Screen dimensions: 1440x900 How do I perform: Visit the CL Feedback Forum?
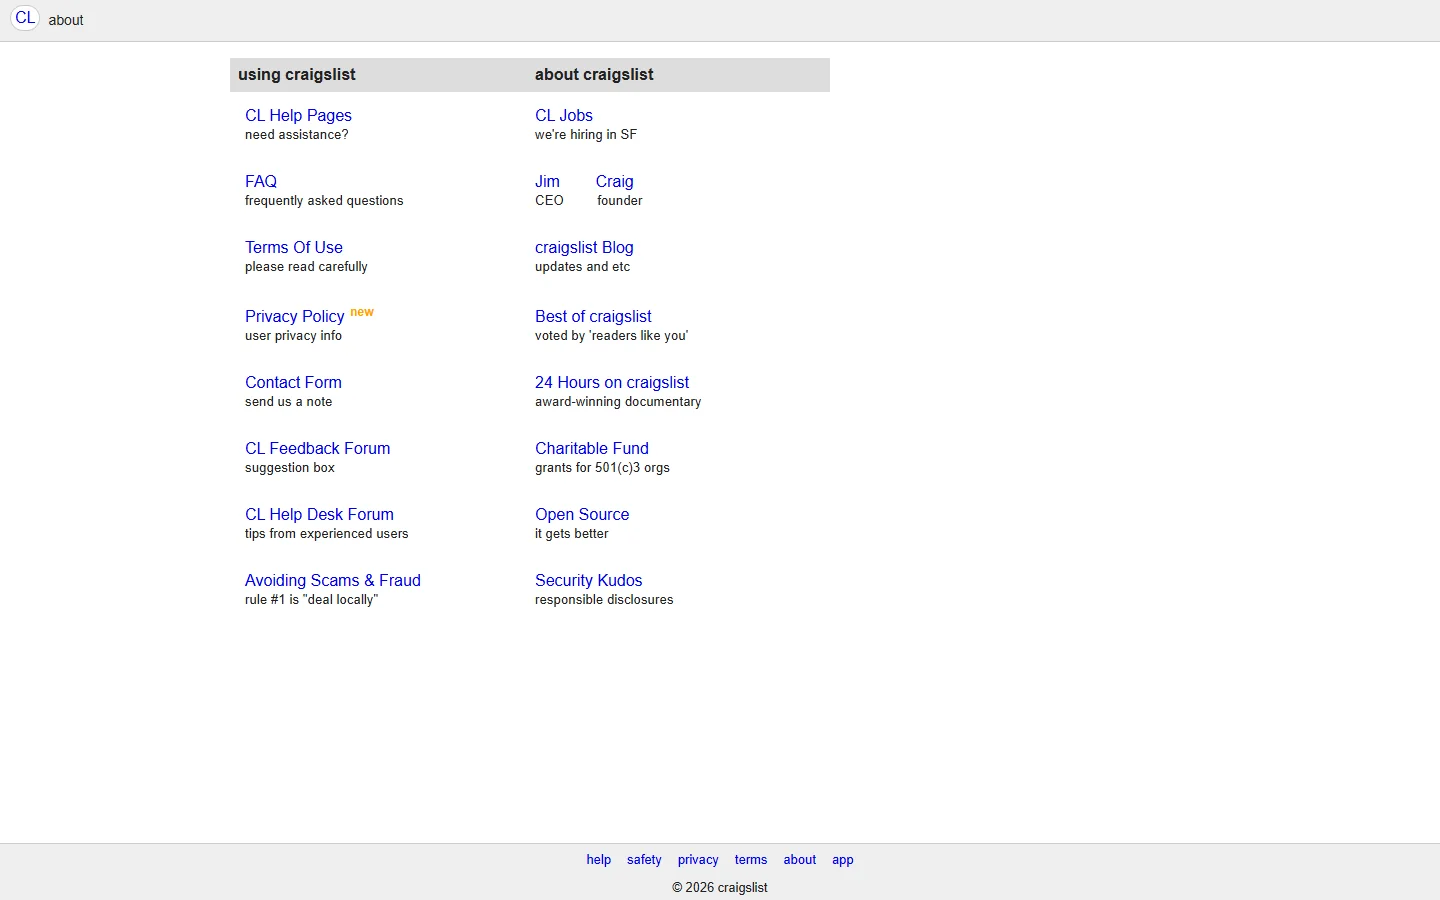pyautogui.click(x=318, y=449)
